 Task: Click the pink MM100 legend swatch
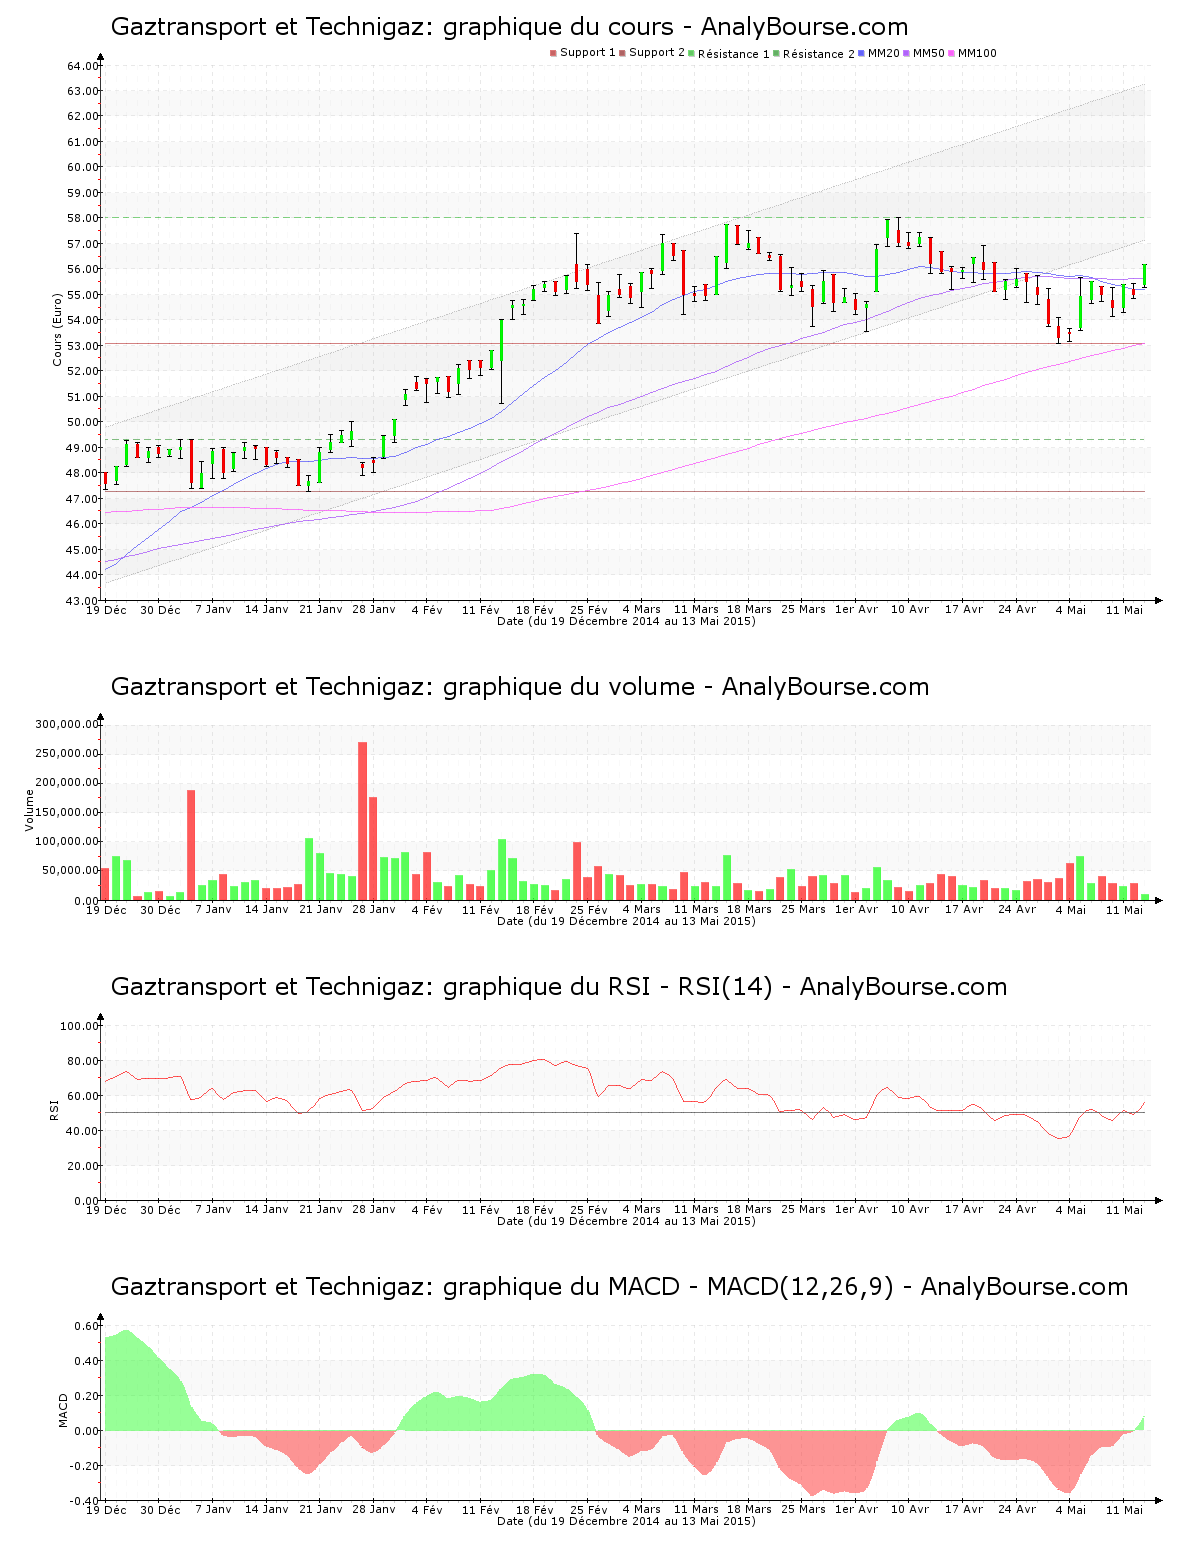tap(952, 53)
